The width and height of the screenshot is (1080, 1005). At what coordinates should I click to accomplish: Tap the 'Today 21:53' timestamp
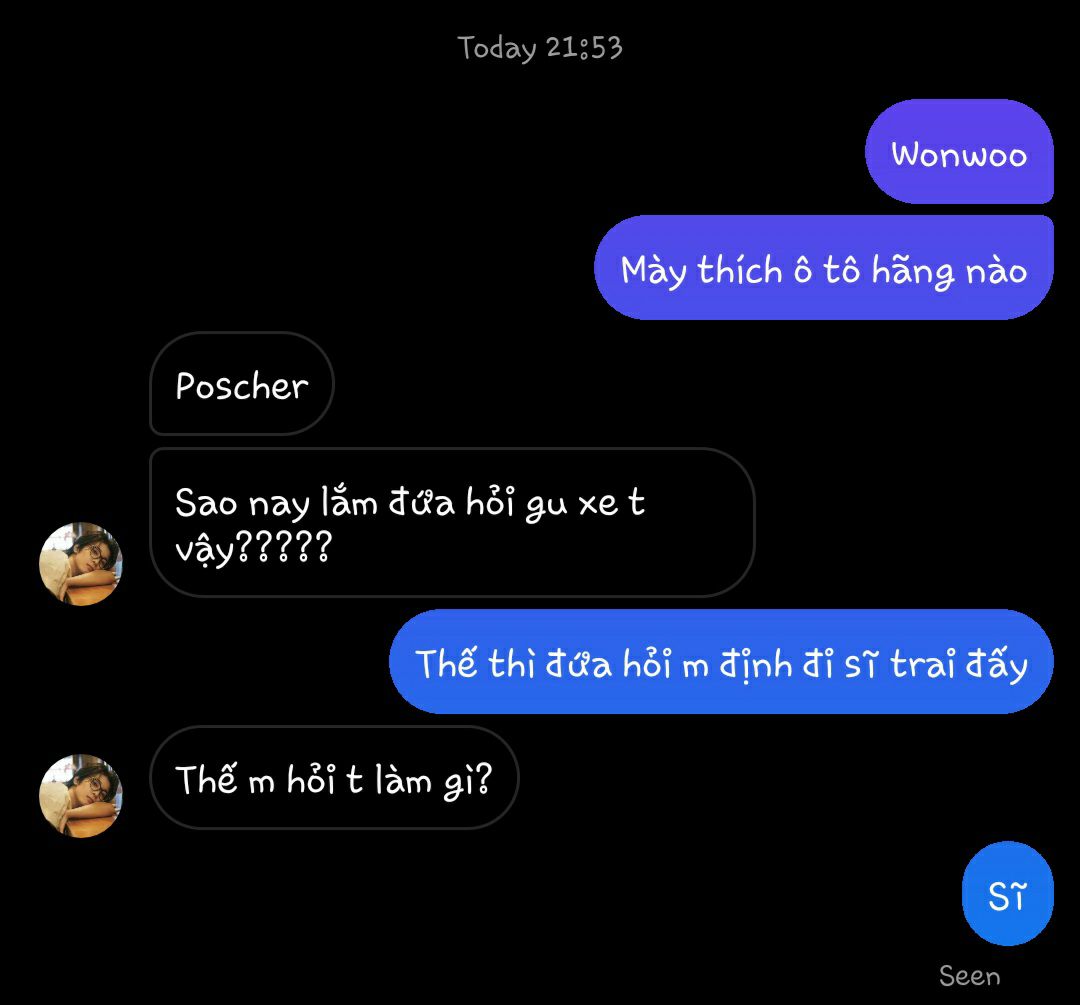point(540,48)
